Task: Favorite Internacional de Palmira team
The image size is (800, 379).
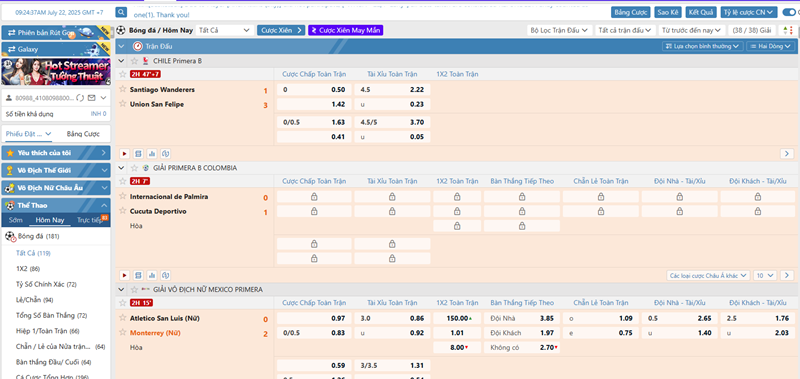Action: click(122, 196)
